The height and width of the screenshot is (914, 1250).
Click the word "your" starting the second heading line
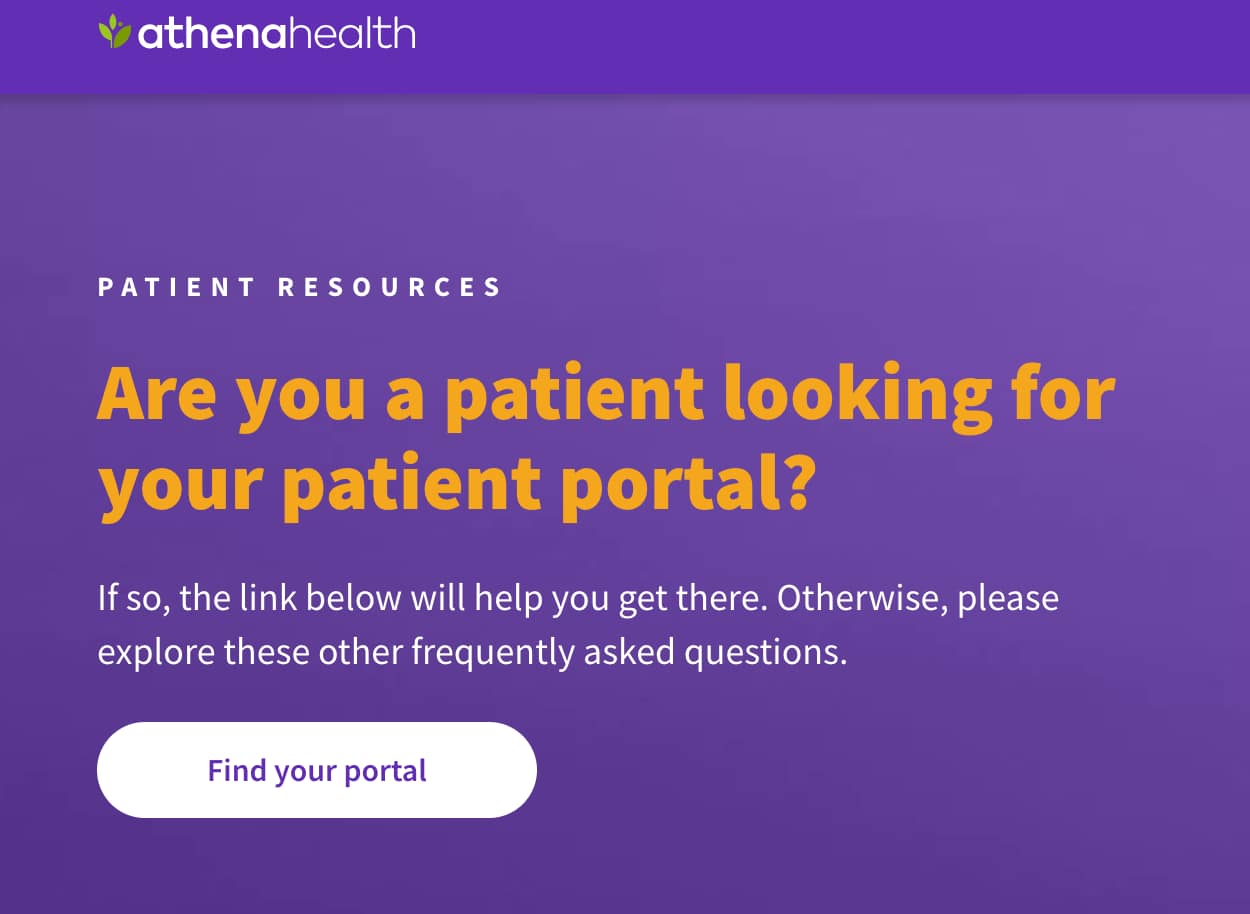point(181,485)
